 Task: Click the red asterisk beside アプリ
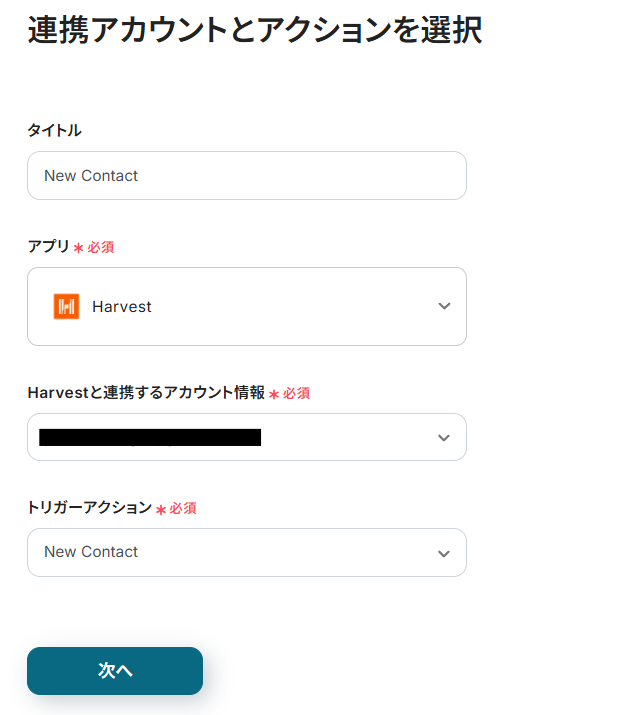[78, 248]
